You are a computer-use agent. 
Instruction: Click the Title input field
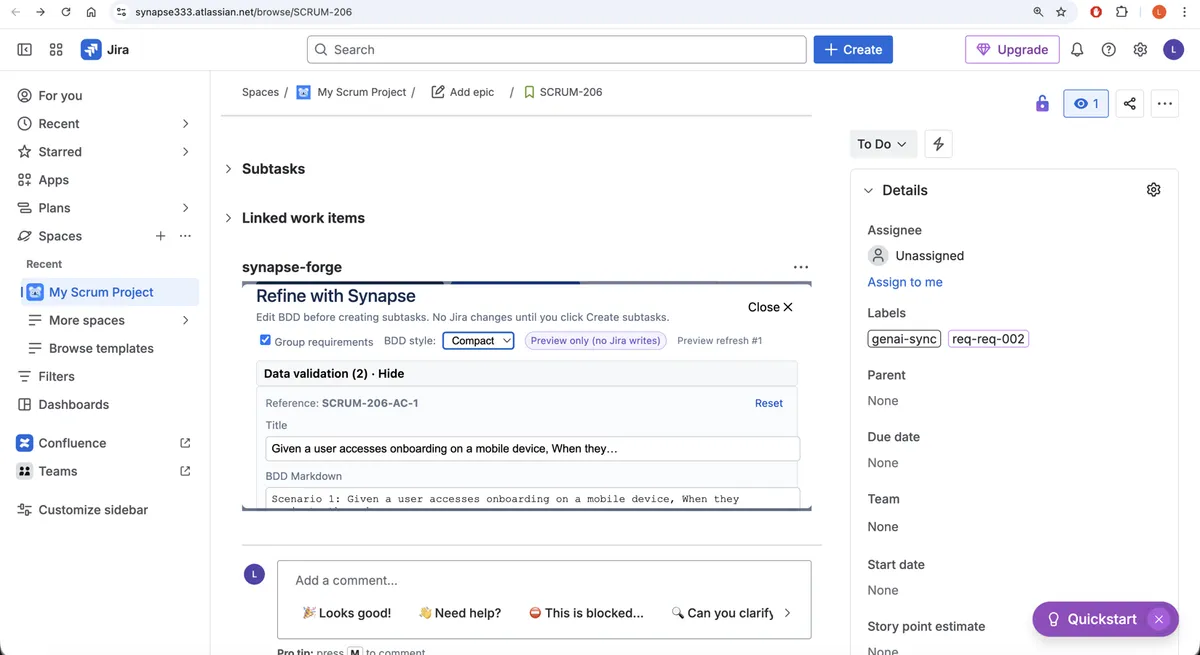532,449
